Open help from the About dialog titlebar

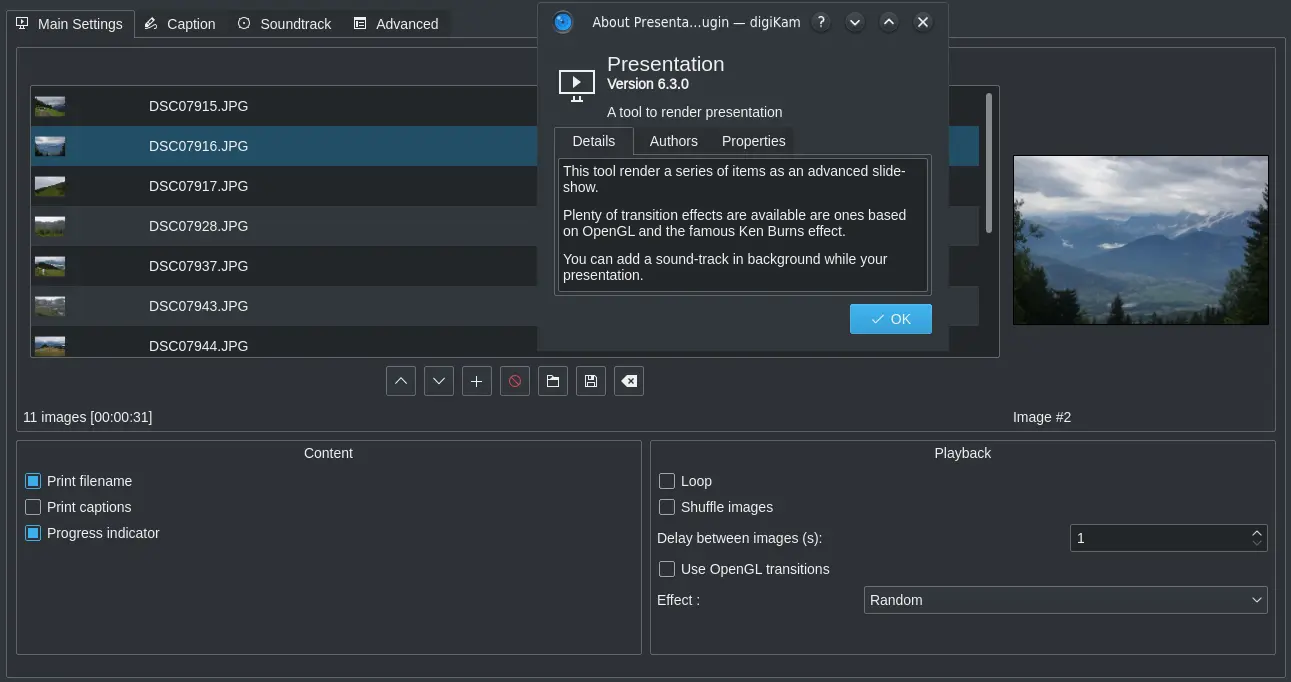click(x=820, y=21)
